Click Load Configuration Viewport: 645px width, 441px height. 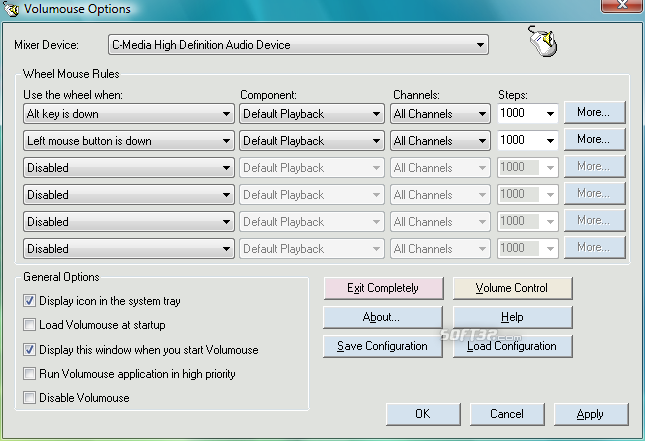[x=513, y=346]
